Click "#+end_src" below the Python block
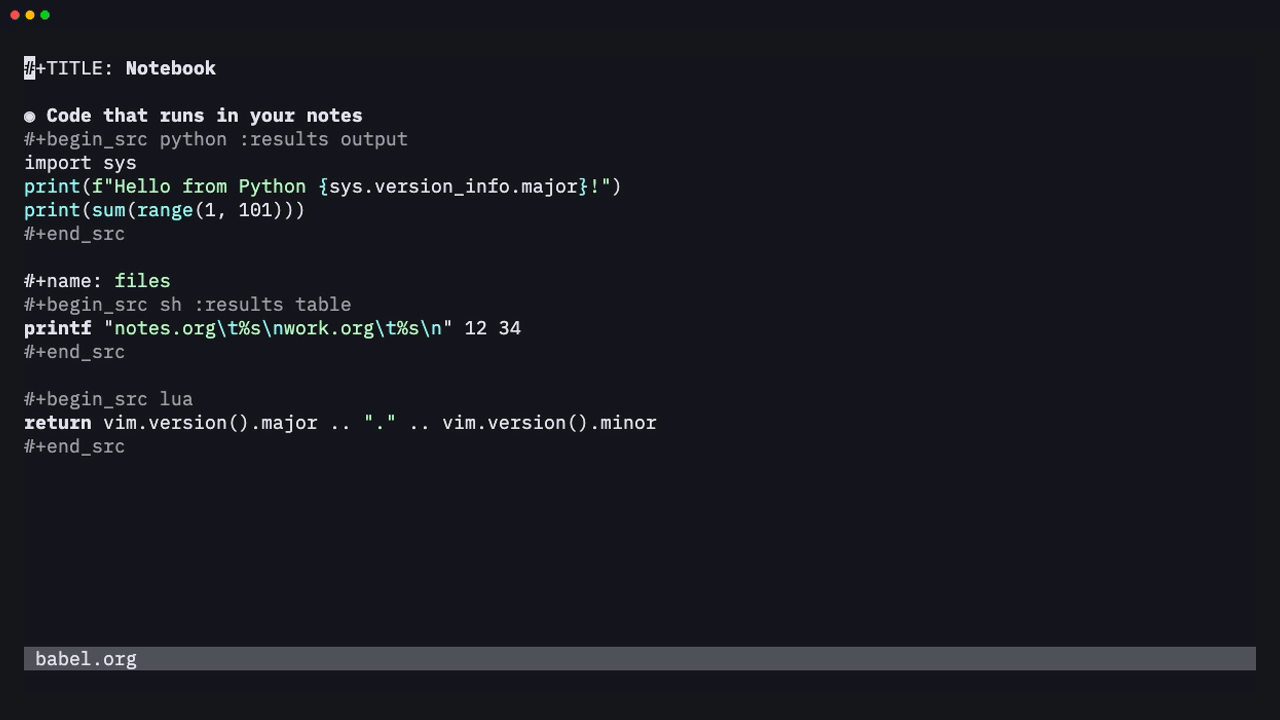Viewport: 1280px width, 720px height. 75,234
